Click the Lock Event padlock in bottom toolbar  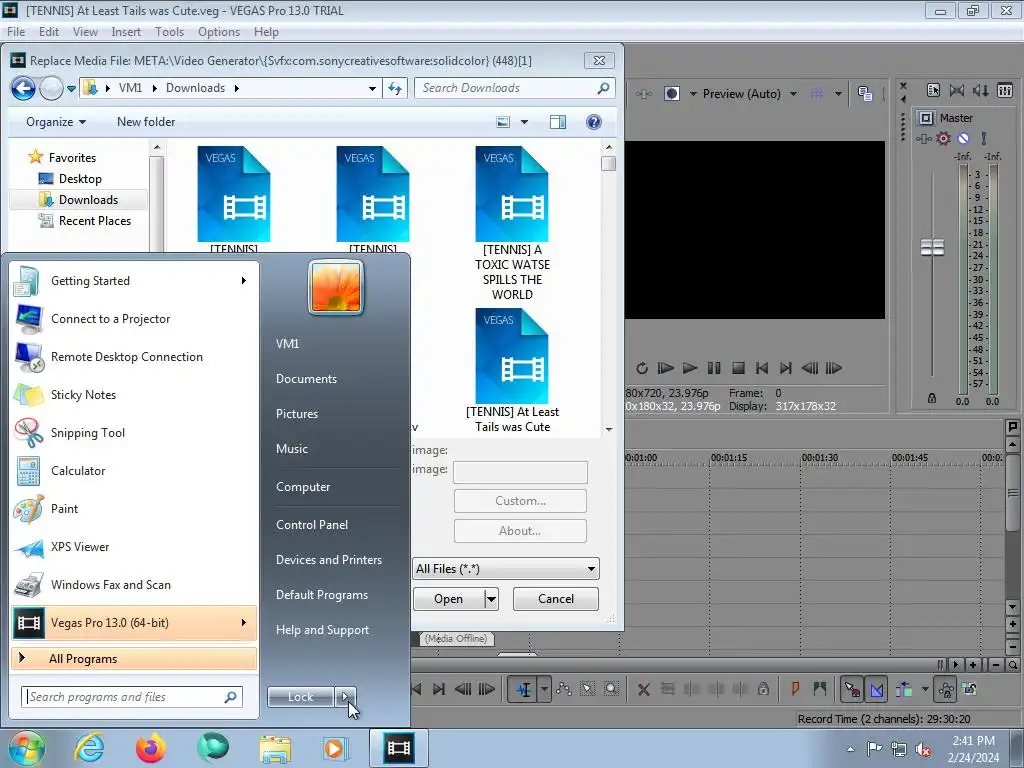pos(763,690)
